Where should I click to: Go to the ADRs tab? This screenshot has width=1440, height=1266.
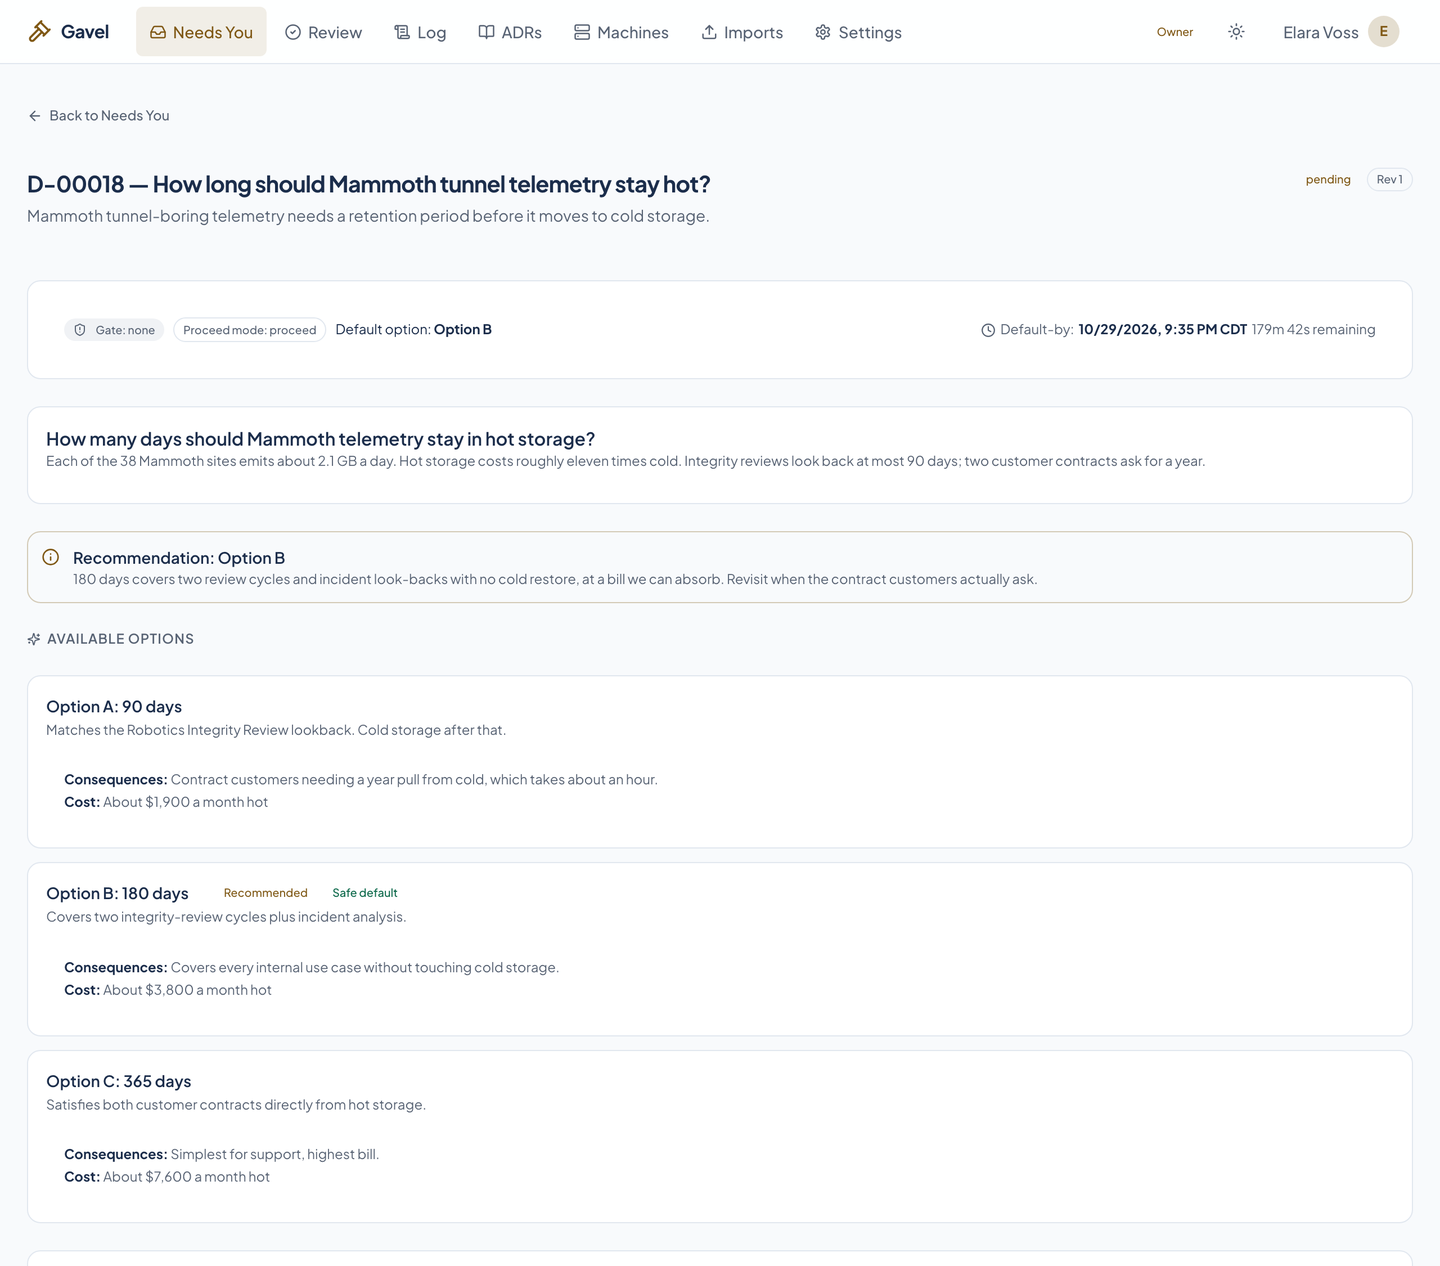[x=510, y=32]
